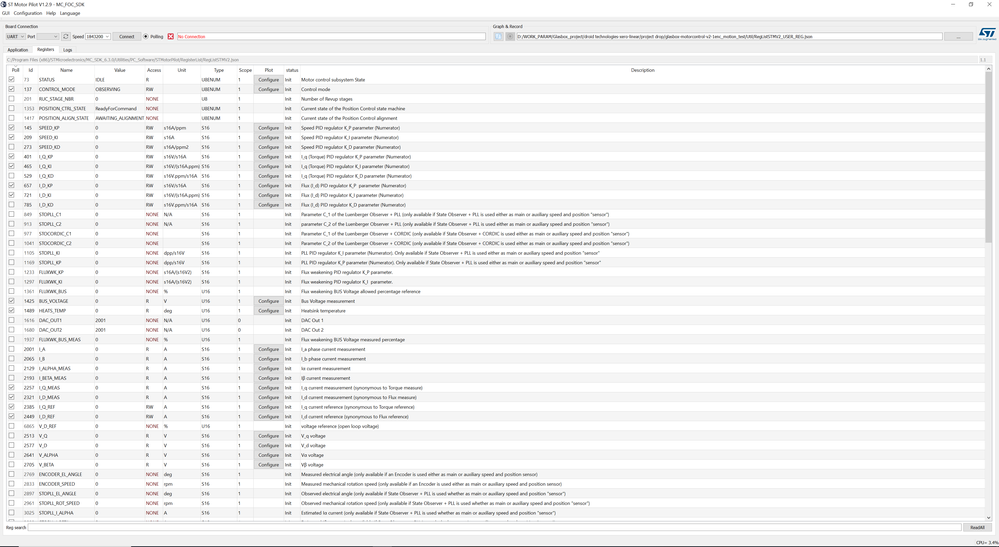Viewport: 999px width, 547px height.
Task: Click Configure for I_B
Action: coord(269,359)
